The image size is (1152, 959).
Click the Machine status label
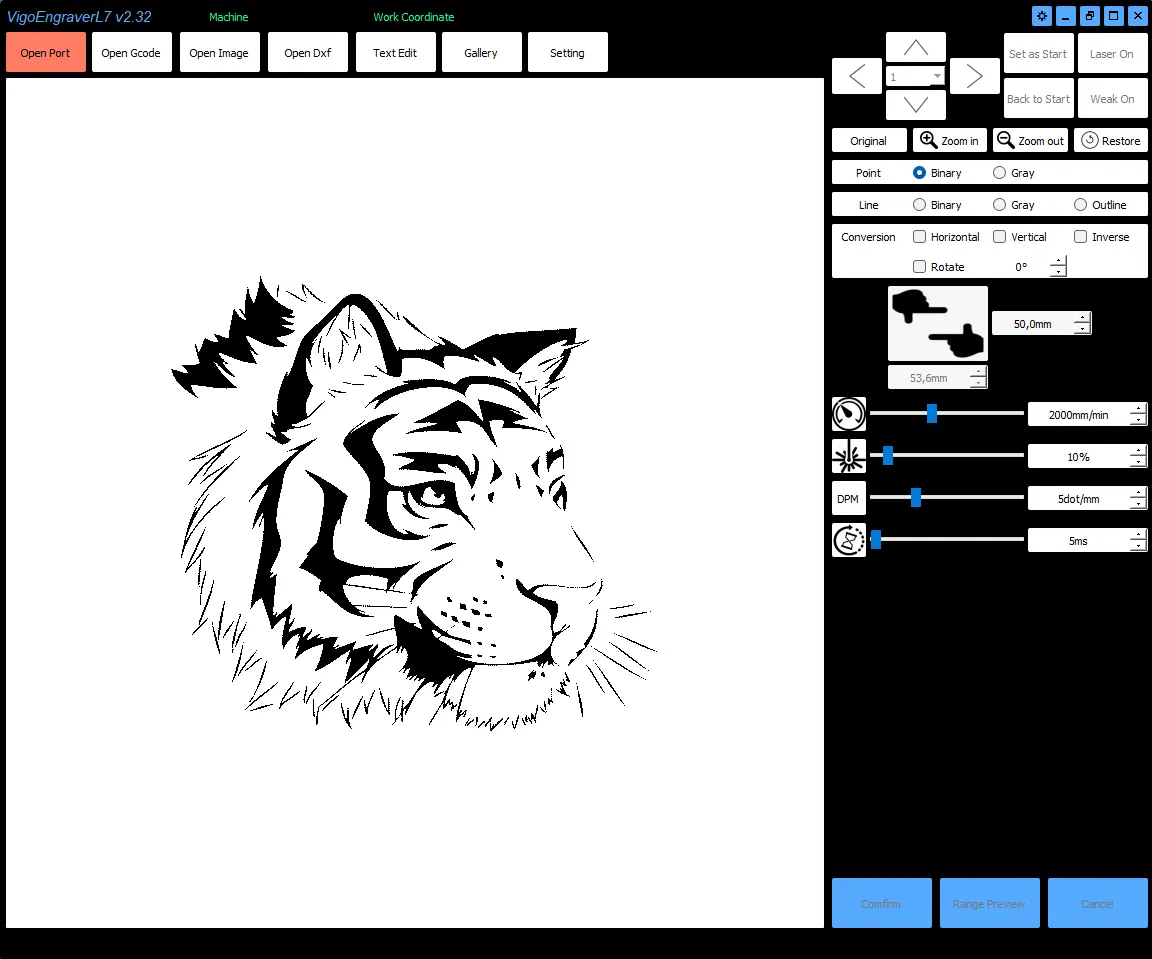click(228, 17)
